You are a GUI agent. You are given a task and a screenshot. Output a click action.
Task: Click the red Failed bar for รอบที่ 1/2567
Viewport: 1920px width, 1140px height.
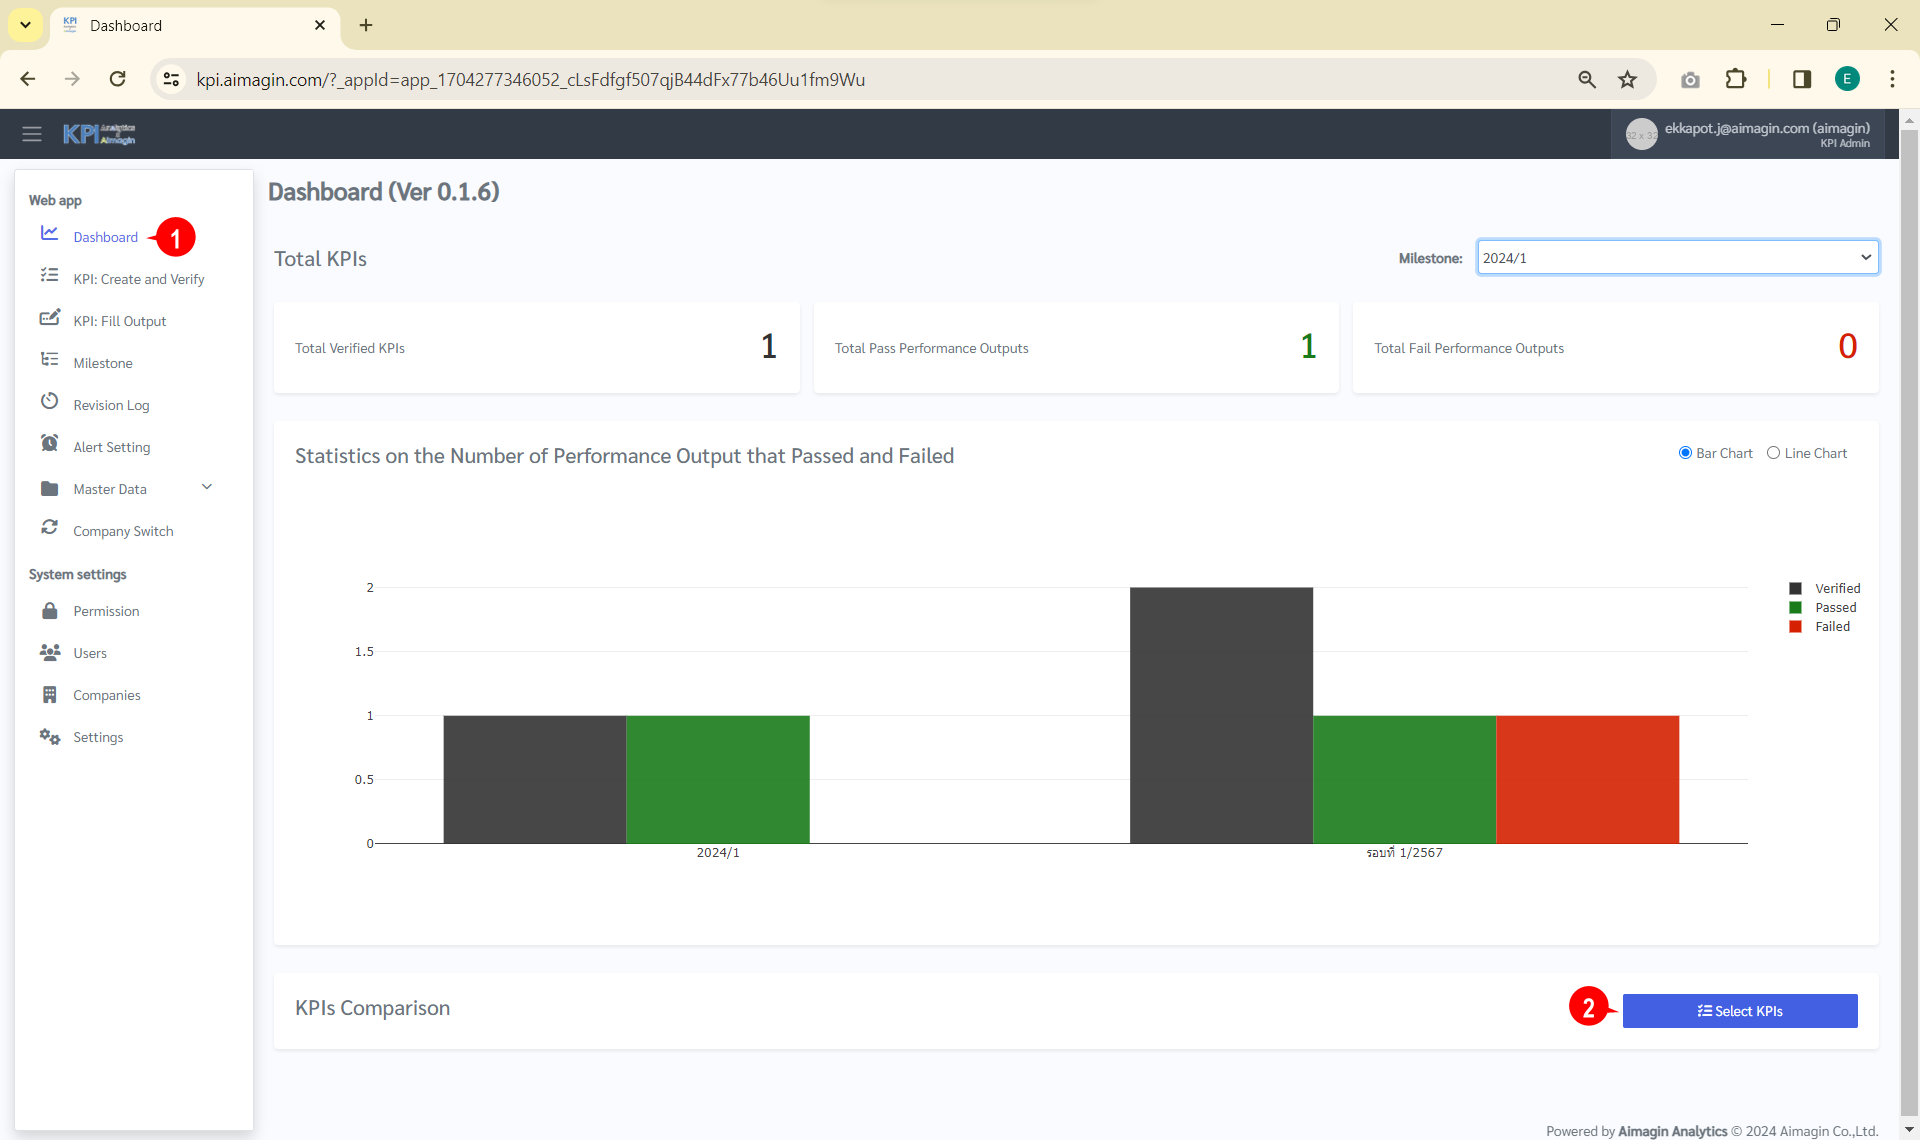coord(1587,779)
